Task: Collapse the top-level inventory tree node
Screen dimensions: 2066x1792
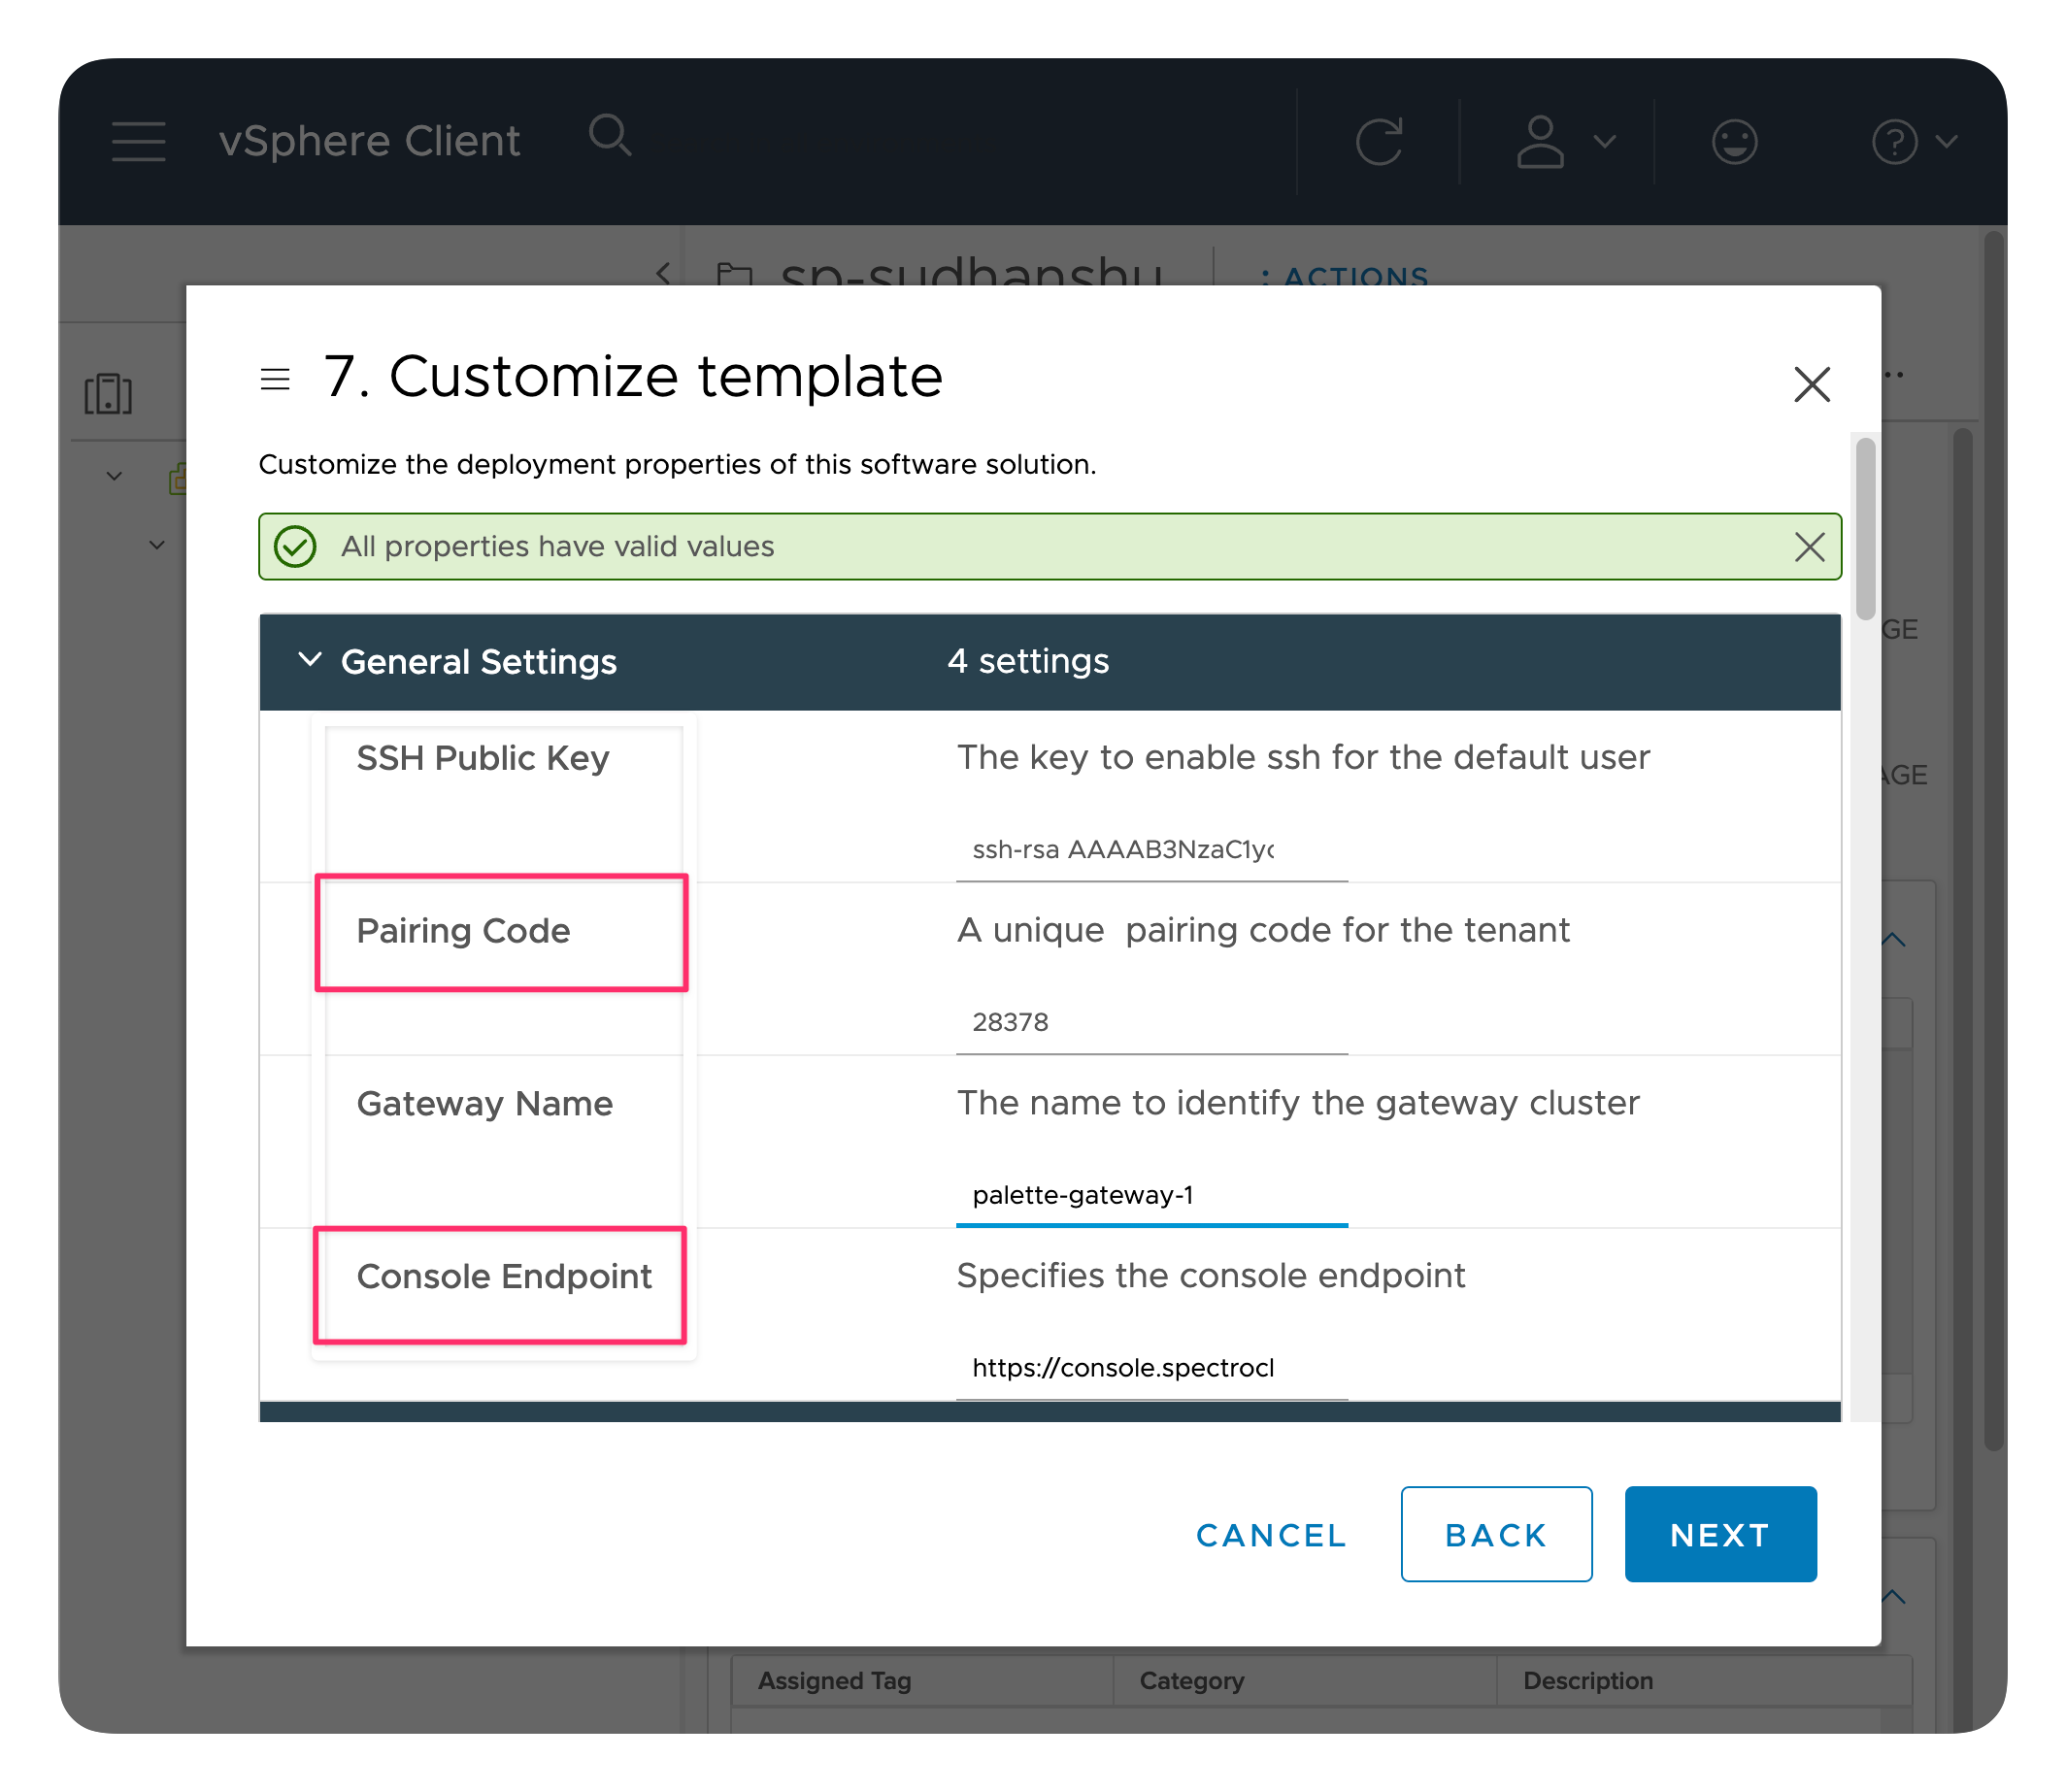Action: pyautogui.click(x=114, y=476)
